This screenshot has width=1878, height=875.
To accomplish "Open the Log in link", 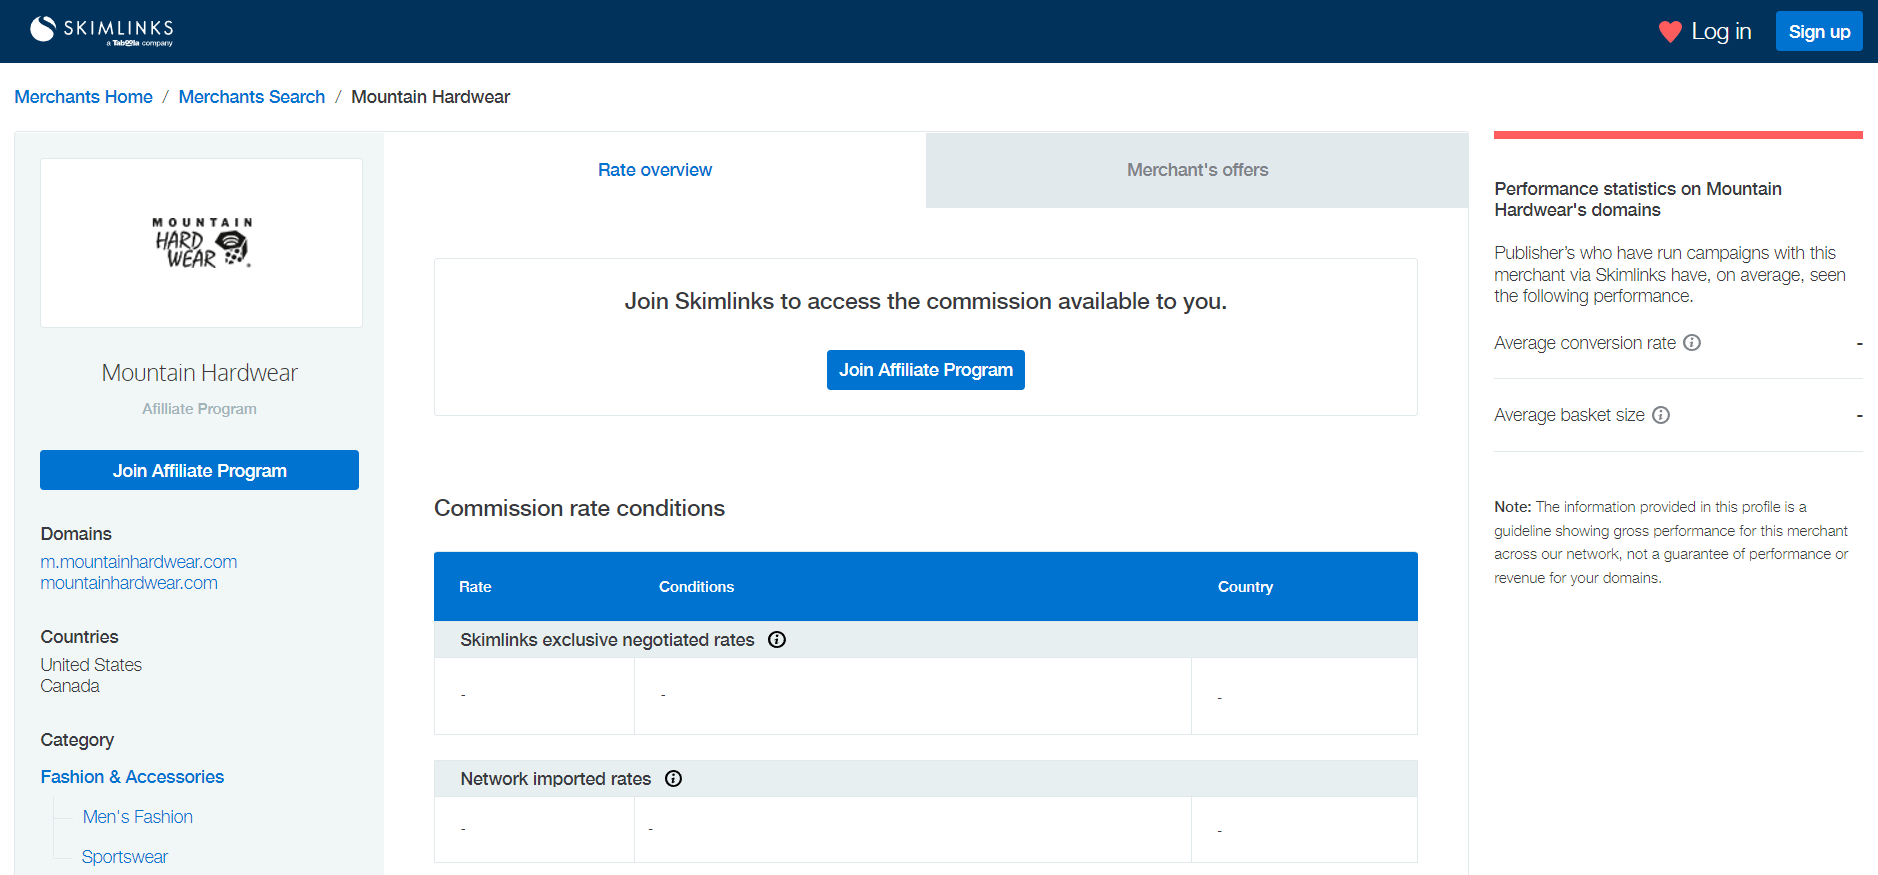I will 1720,32.
